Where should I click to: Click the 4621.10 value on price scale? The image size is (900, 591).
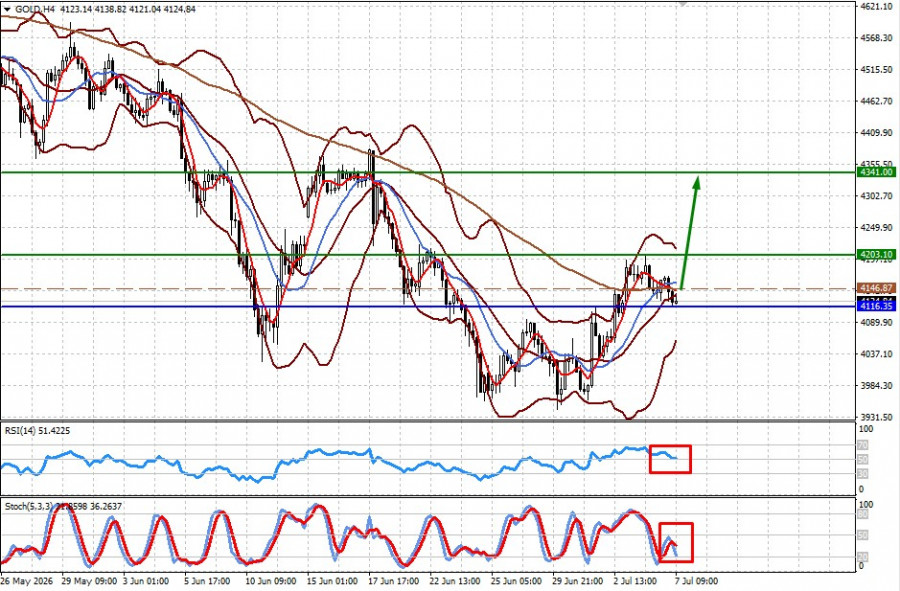(x=876, y=6)
